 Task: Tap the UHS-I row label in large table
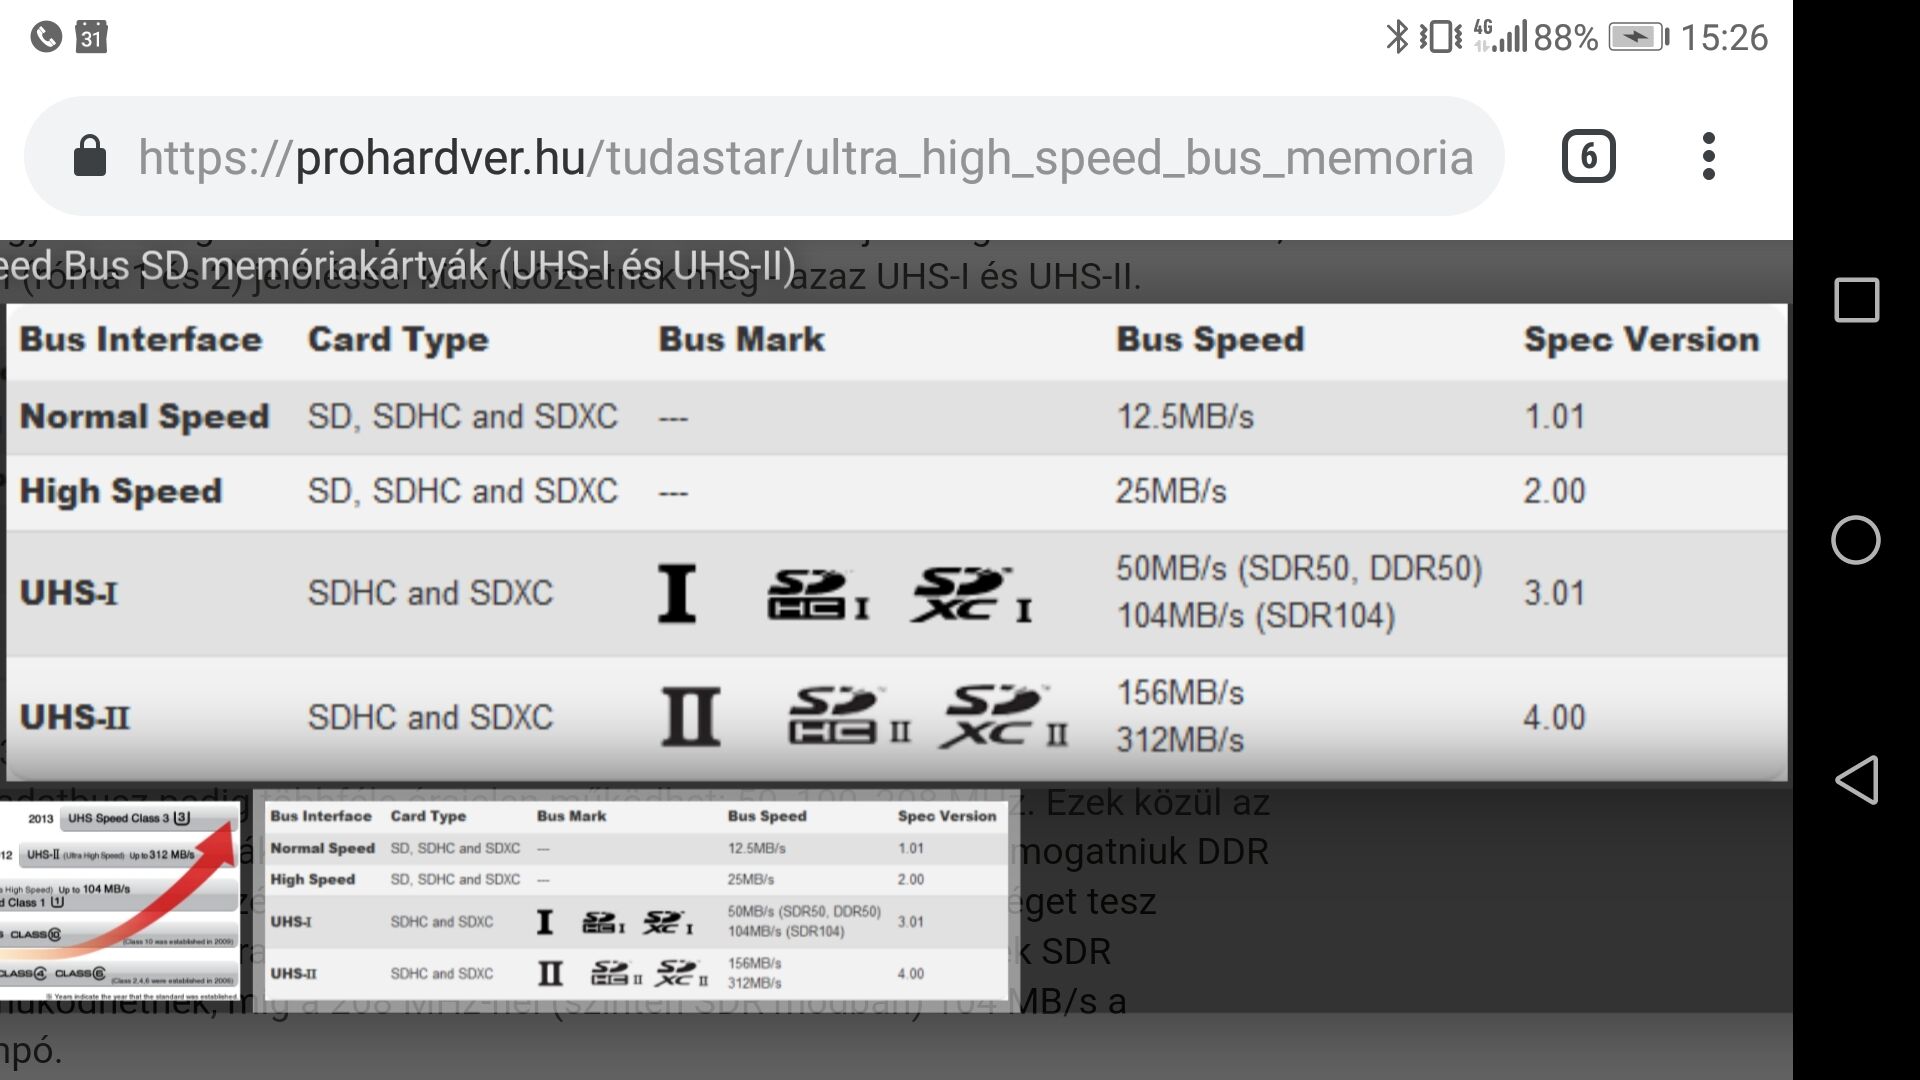click(x=69, y=593)
